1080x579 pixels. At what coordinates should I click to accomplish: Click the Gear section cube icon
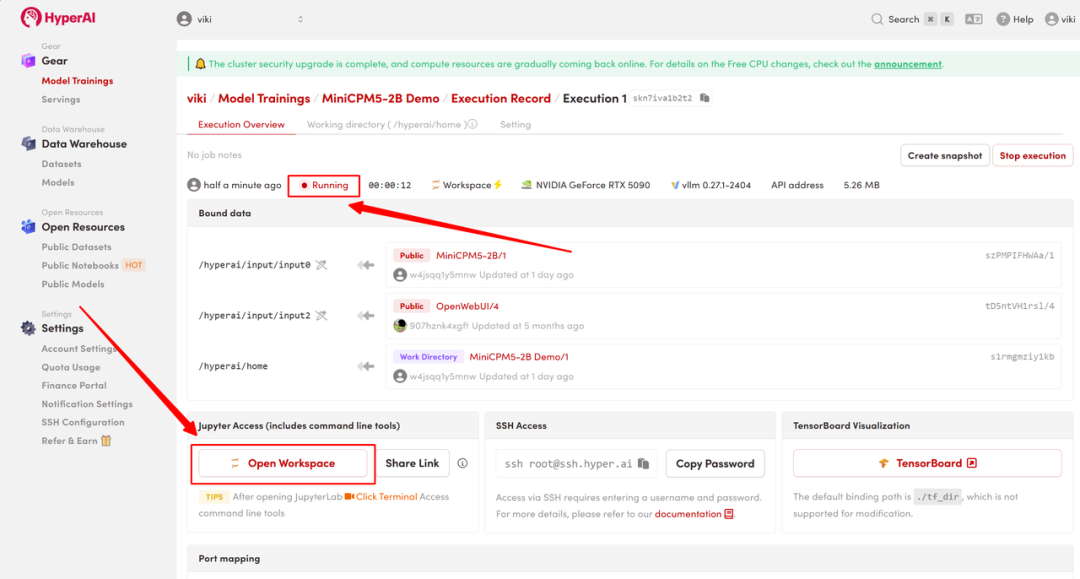point(28,61)
